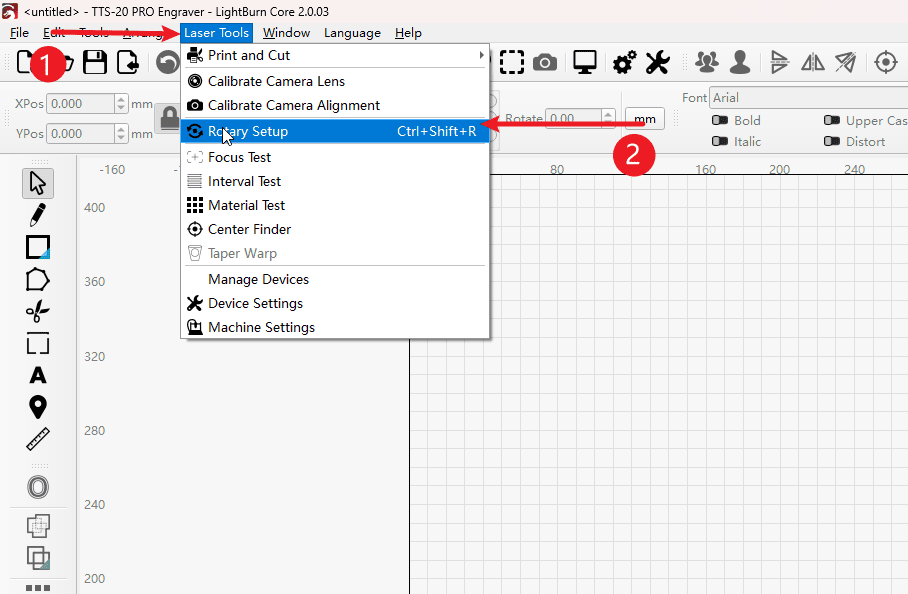This screenshot has height=594, width=908.
Task: Select Material Test menu entry
Action: [246, 205]
